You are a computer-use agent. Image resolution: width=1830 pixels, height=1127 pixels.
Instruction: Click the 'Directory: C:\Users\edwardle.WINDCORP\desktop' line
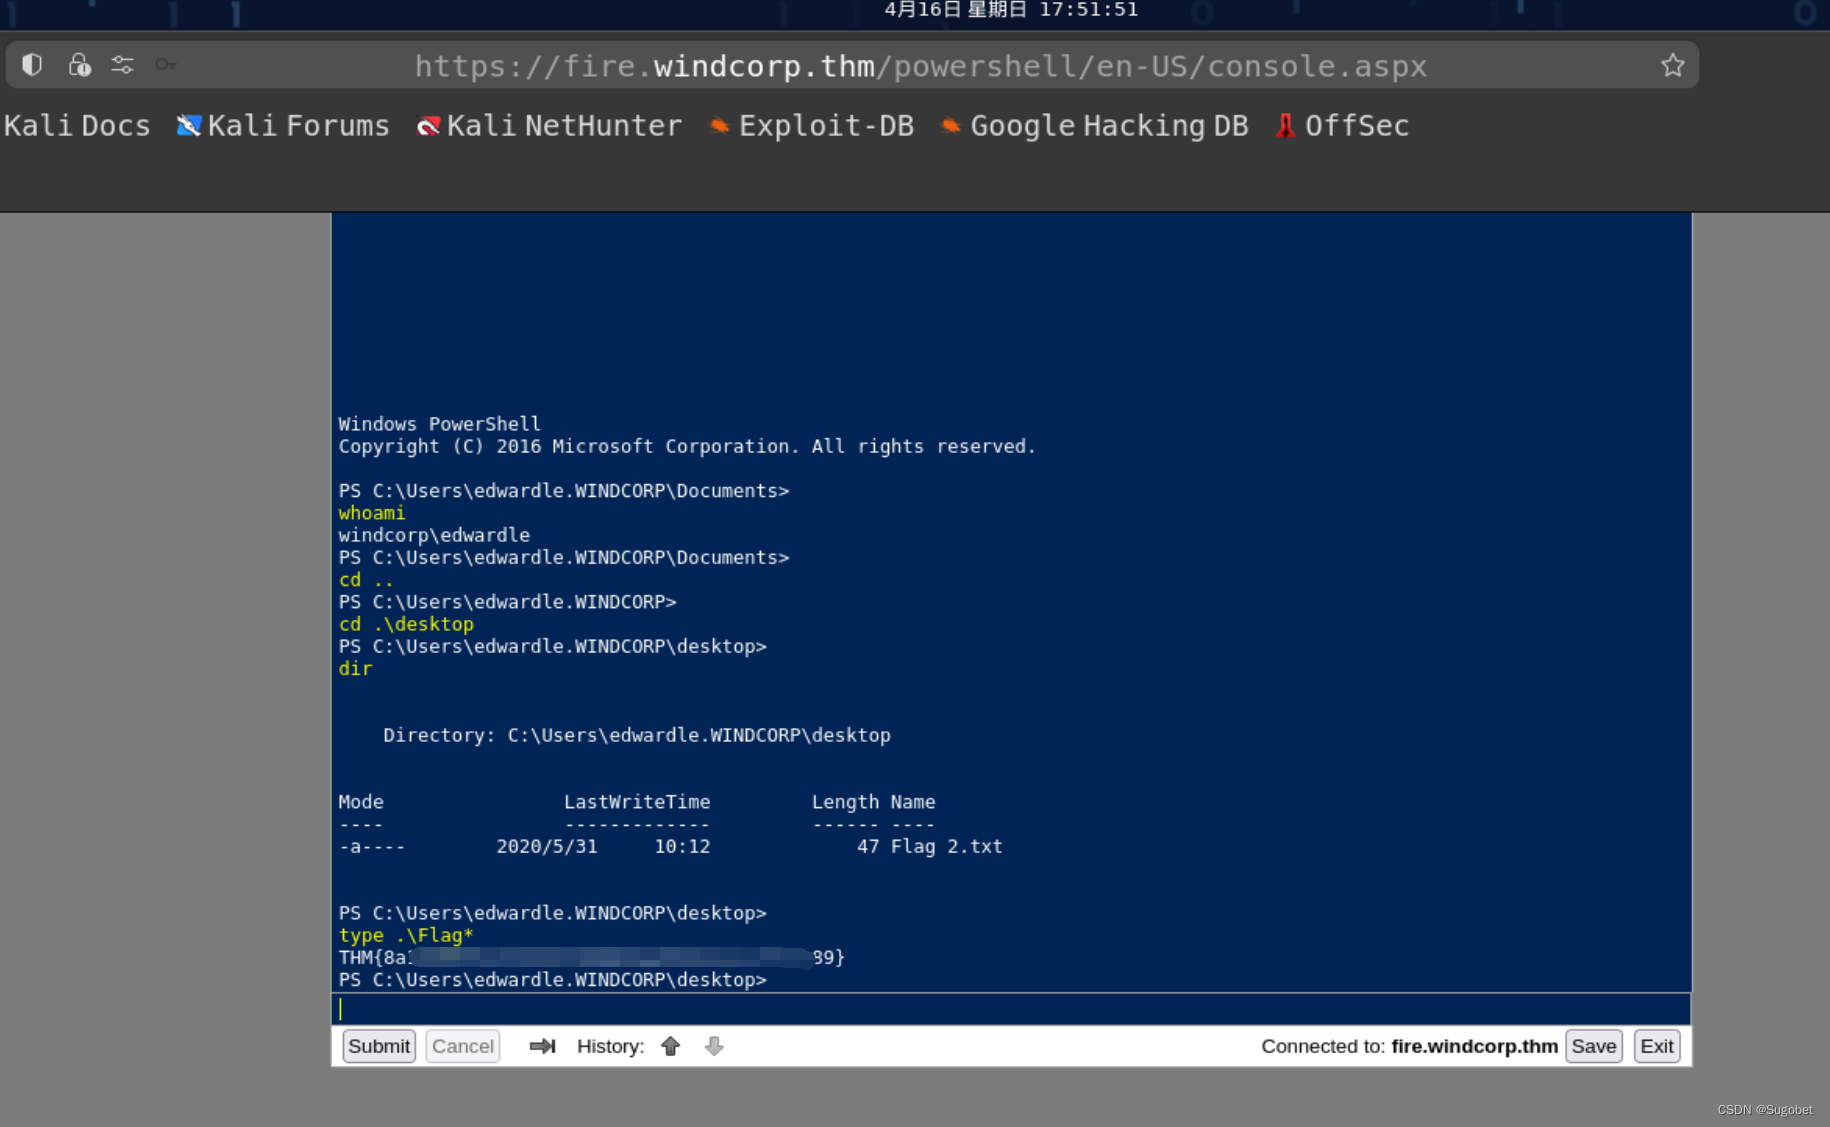click(x=636, y=735)
